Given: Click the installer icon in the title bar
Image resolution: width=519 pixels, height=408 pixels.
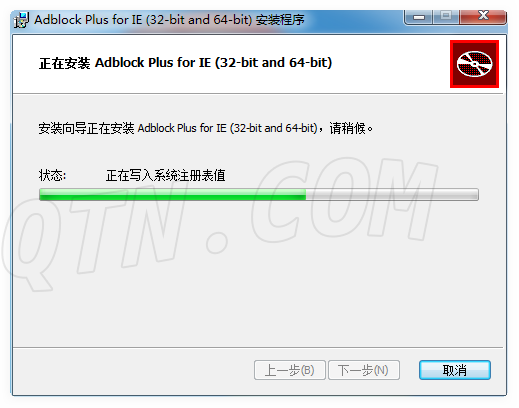Looking at the screenshot, I should click(21, 20).
